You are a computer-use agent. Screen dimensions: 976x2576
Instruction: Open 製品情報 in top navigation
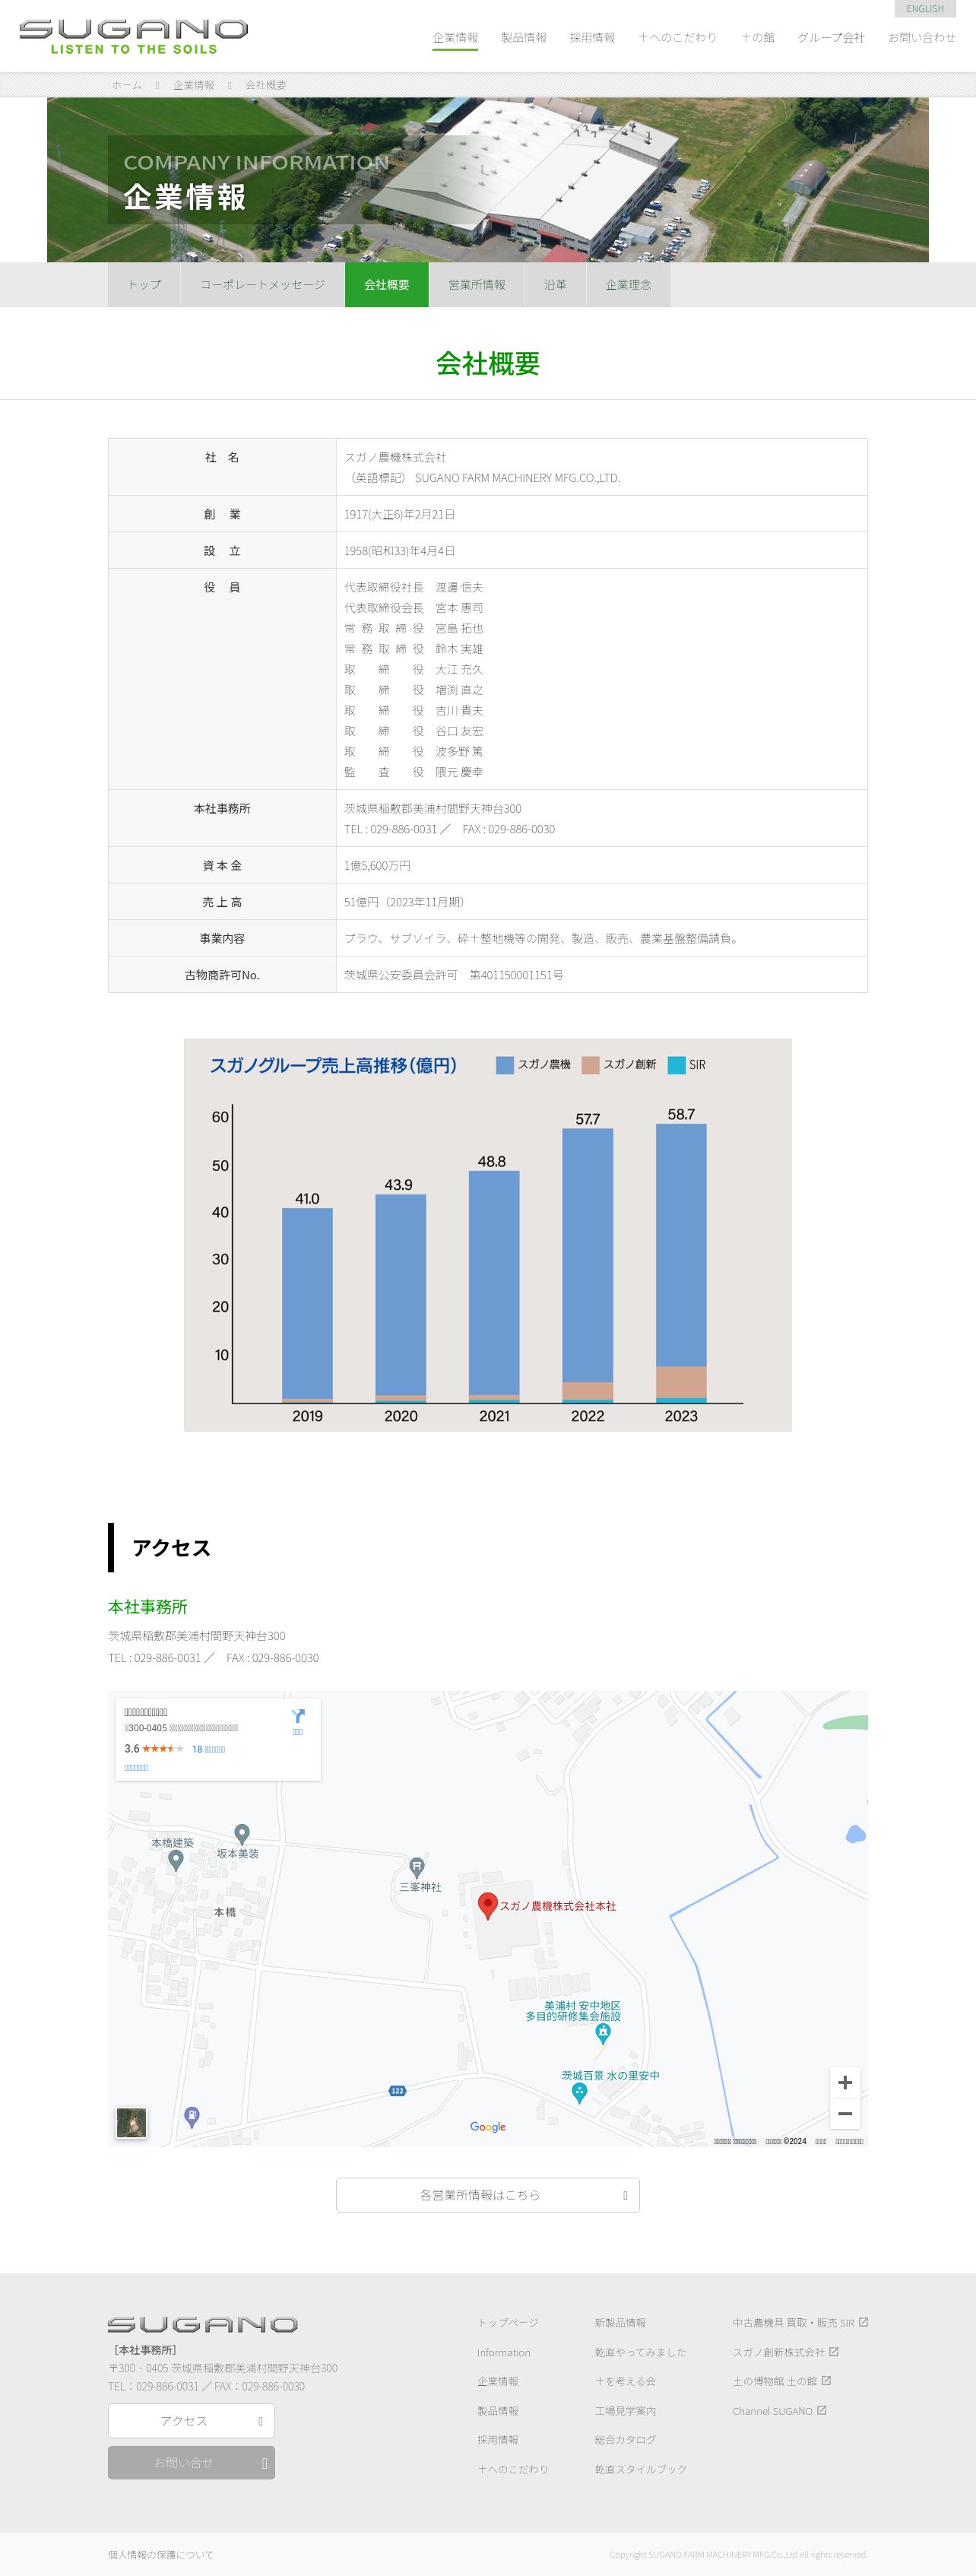point(524,37)
